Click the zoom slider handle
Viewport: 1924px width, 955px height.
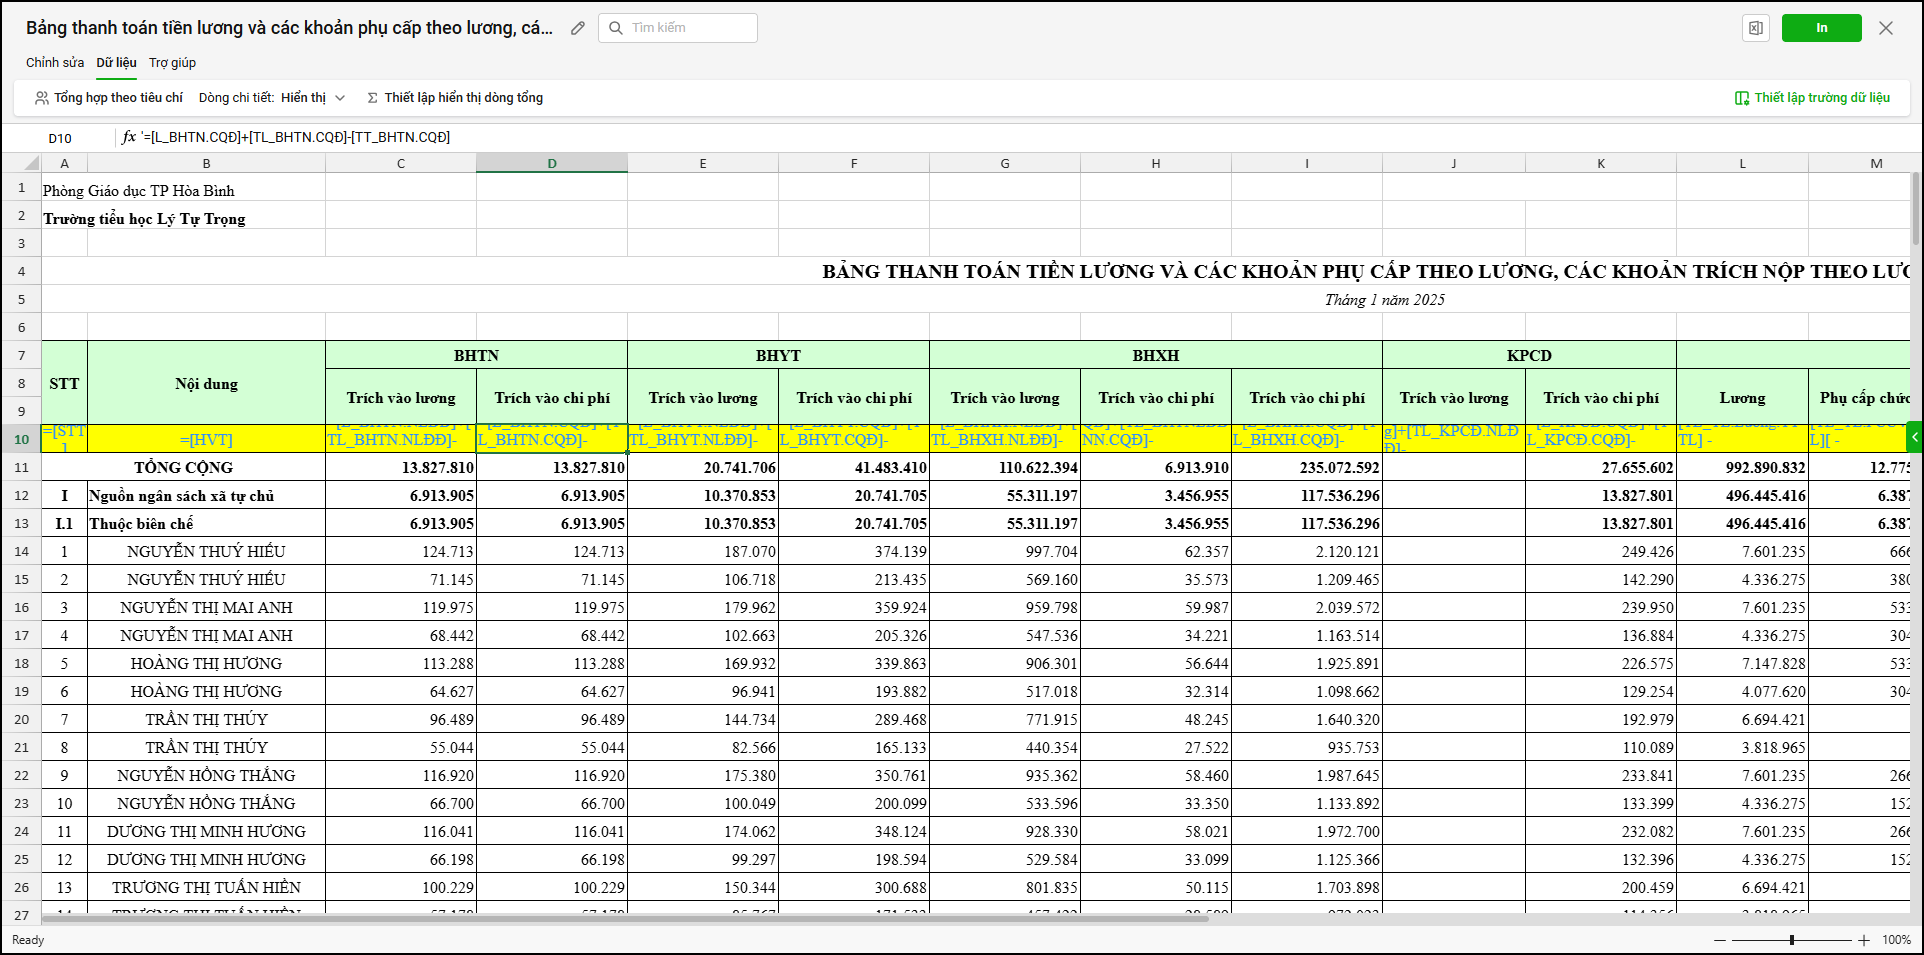[1791, 940]
